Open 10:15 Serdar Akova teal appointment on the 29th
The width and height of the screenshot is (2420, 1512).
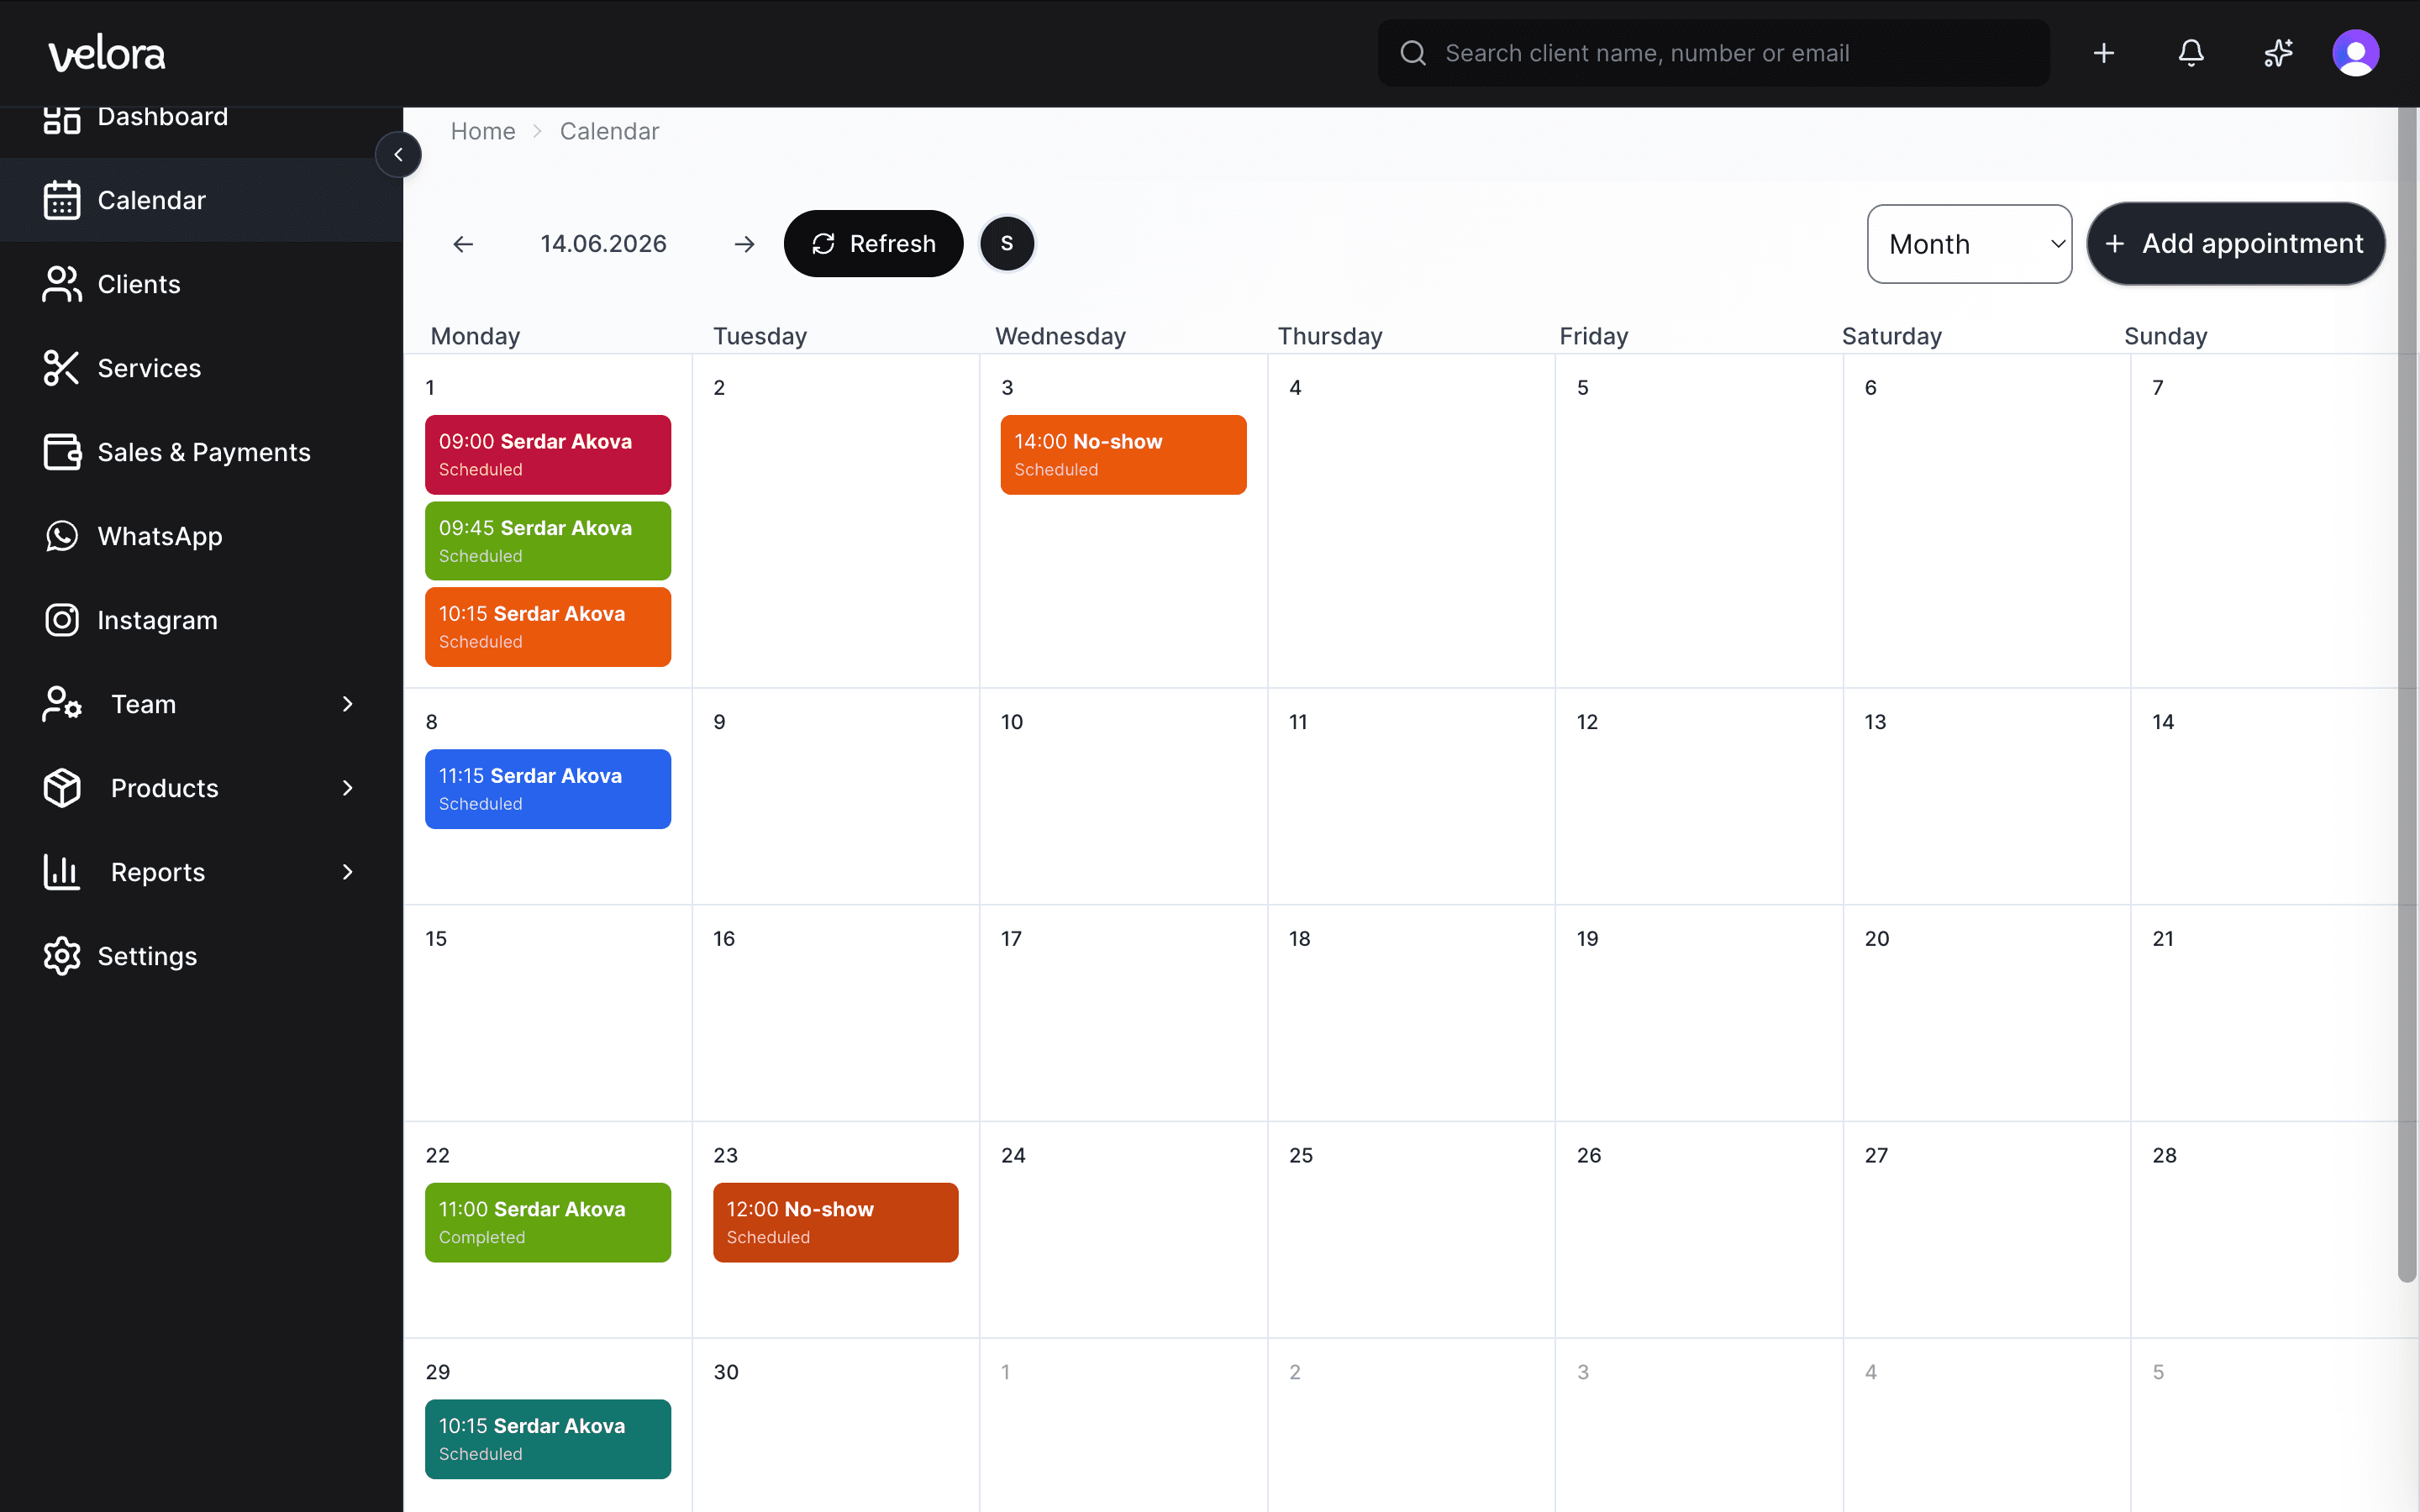548,1439
